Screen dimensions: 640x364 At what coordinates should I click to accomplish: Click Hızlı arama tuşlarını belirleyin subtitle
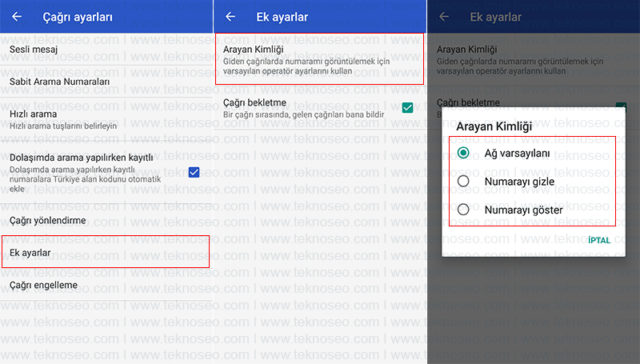(63, 126)
